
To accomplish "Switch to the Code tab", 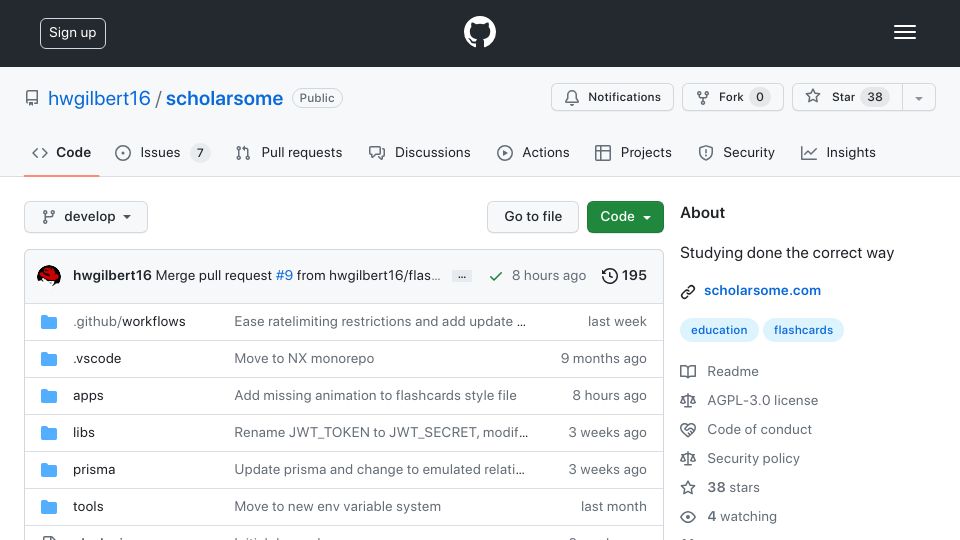I will [61, 152].
